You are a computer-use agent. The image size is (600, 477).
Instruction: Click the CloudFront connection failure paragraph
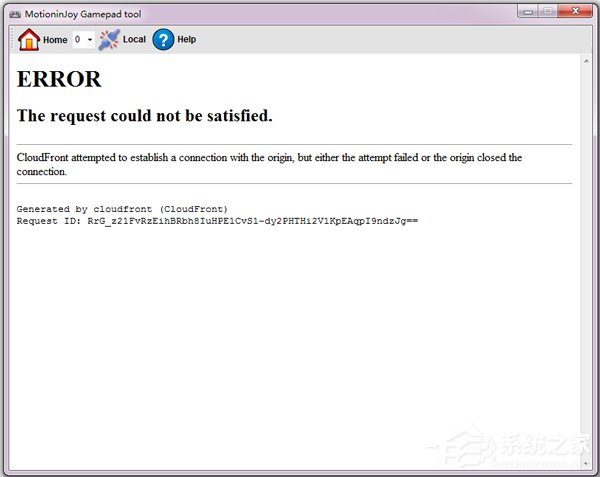coord(269,164)
